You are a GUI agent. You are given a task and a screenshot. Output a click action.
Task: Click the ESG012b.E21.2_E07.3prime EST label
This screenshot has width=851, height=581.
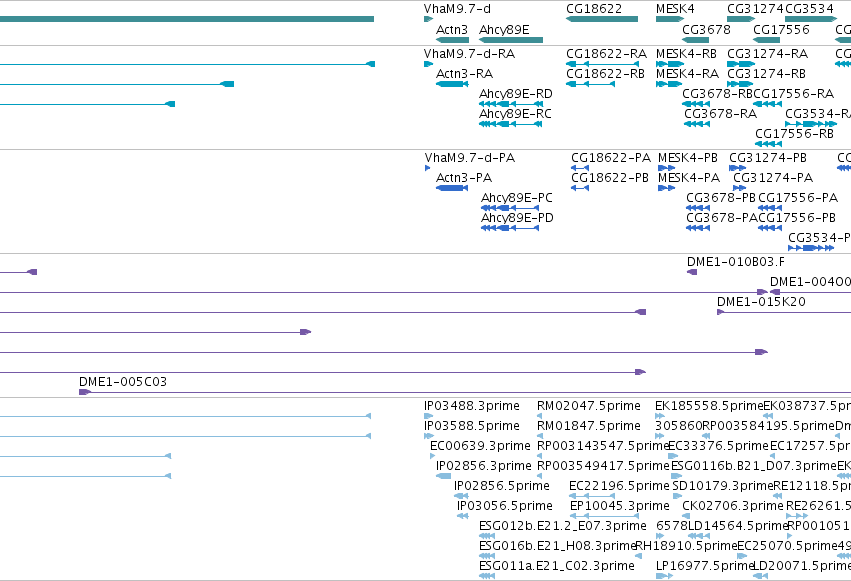coord(563,526)
